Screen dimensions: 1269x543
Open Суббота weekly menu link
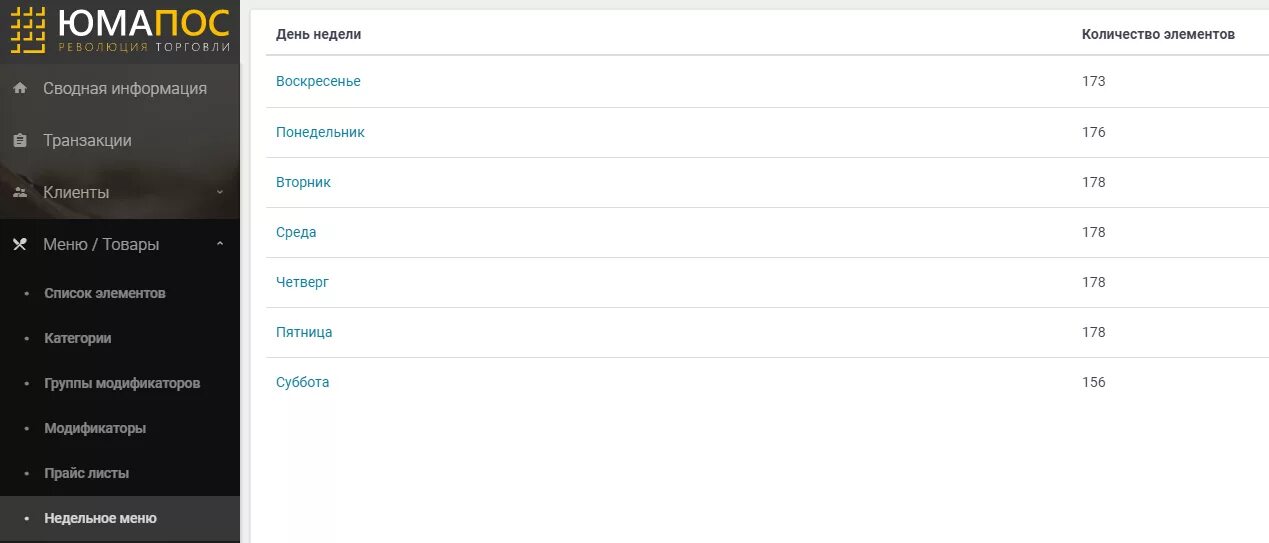pos(302,382)
